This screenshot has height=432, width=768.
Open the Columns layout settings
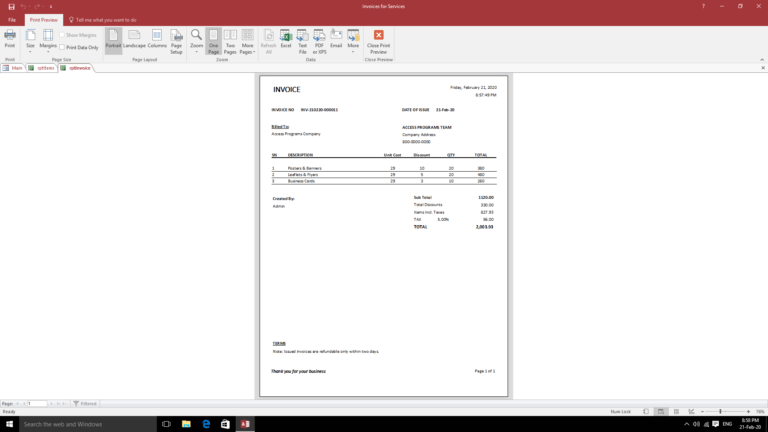coord(157,40)
